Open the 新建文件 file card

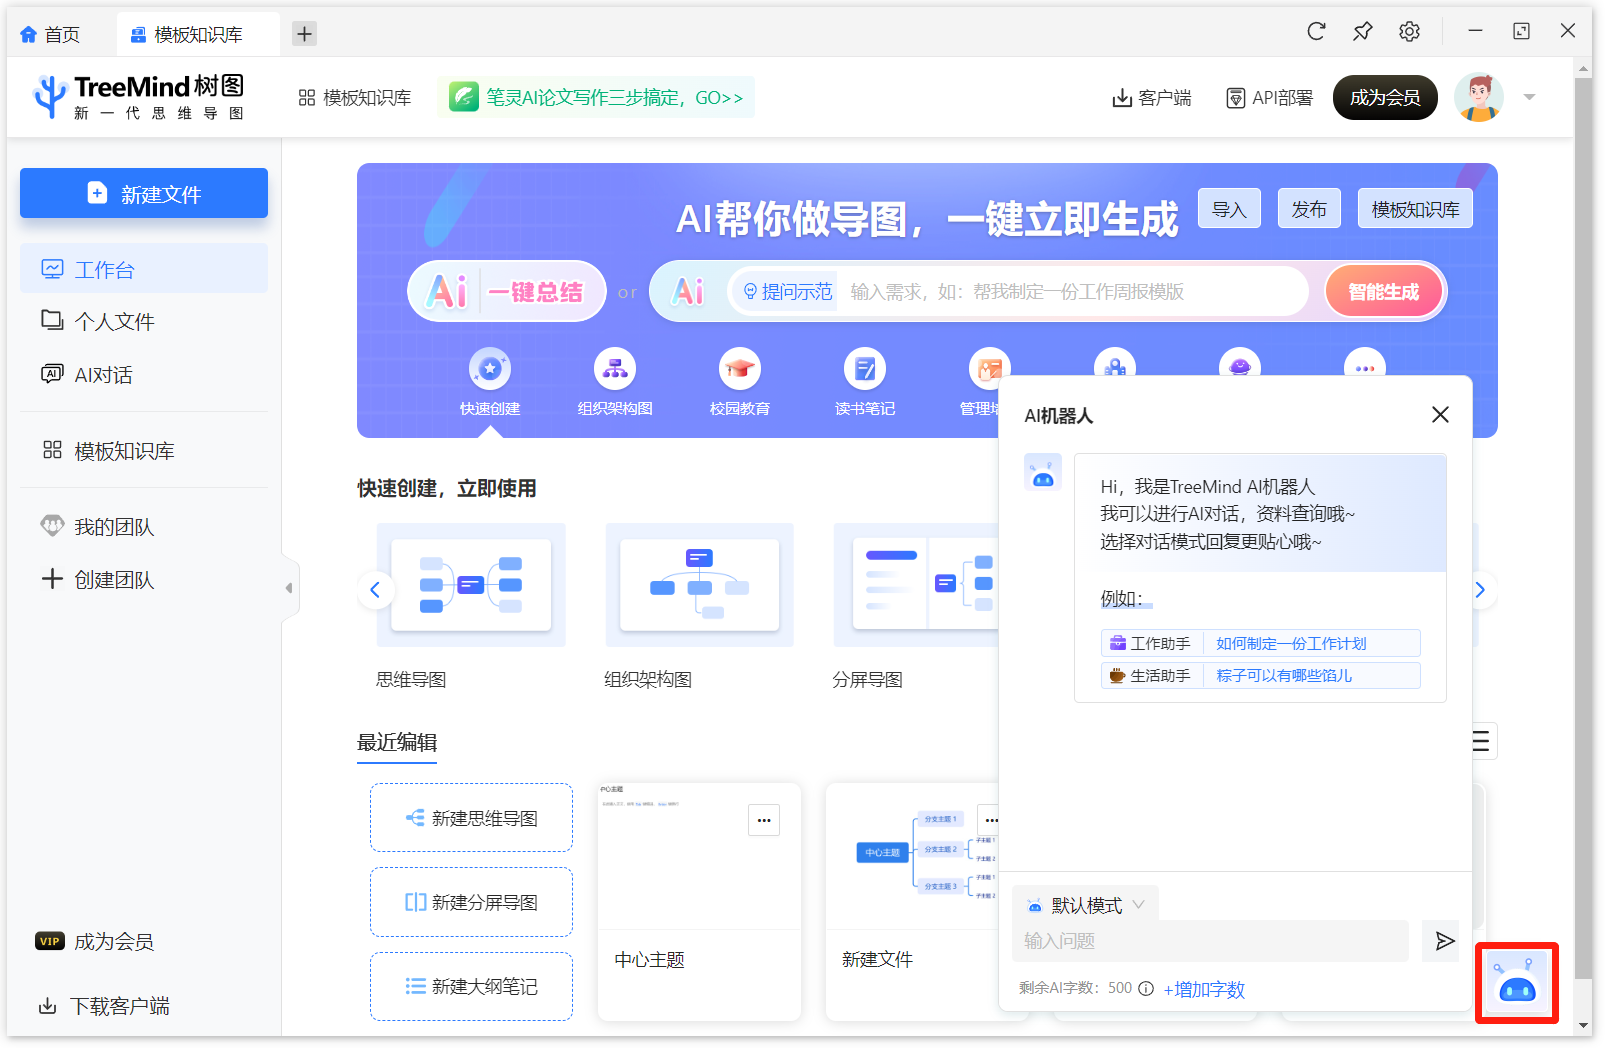[912, 902]
